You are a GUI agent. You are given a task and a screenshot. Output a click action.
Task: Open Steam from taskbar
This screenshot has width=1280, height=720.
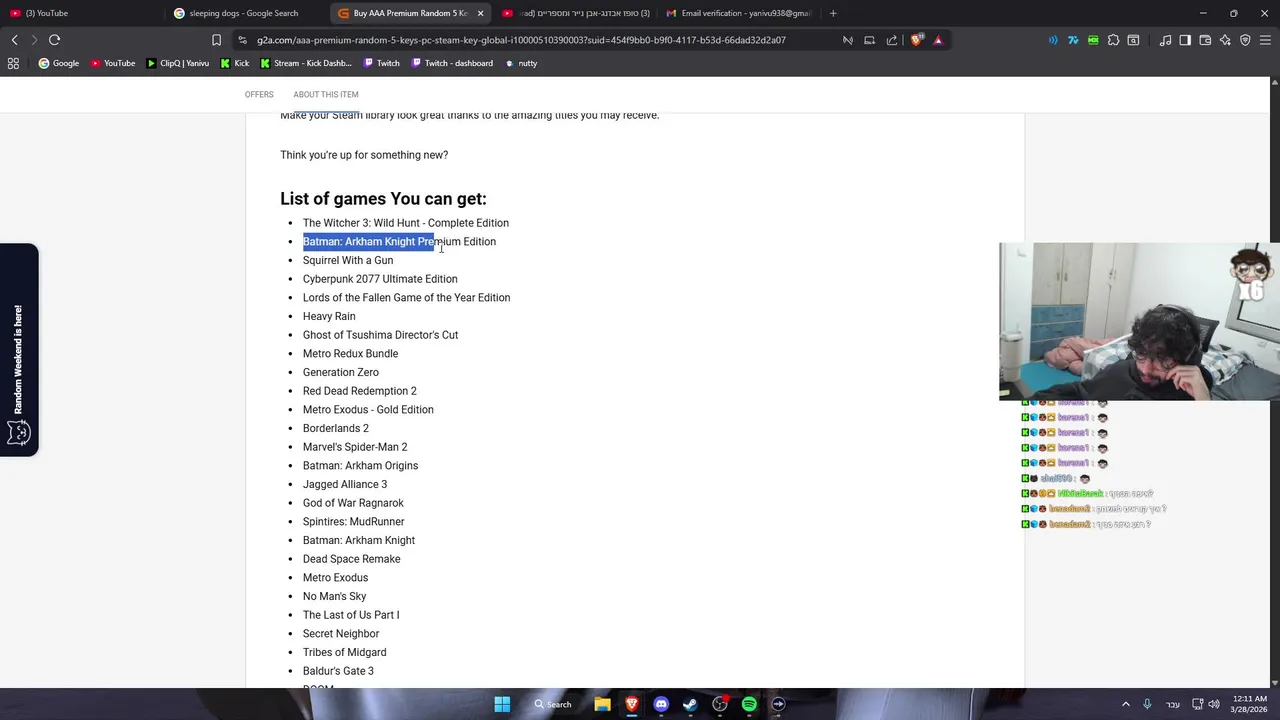[x=690, y=704]
